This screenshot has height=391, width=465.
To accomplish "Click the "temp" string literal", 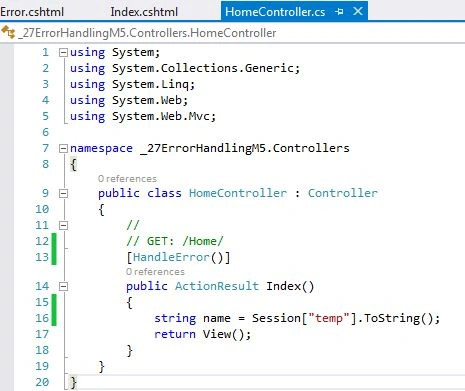I will pos(329,318).
